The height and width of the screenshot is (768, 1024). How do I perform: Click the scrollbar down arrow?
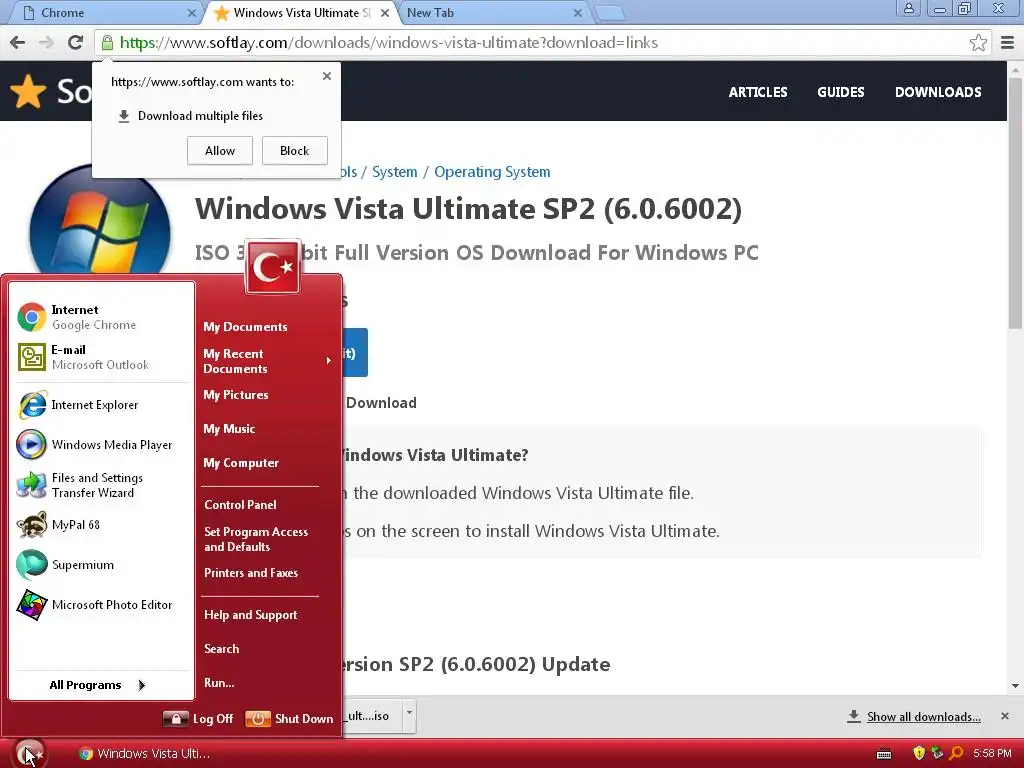pos(1015,686)
